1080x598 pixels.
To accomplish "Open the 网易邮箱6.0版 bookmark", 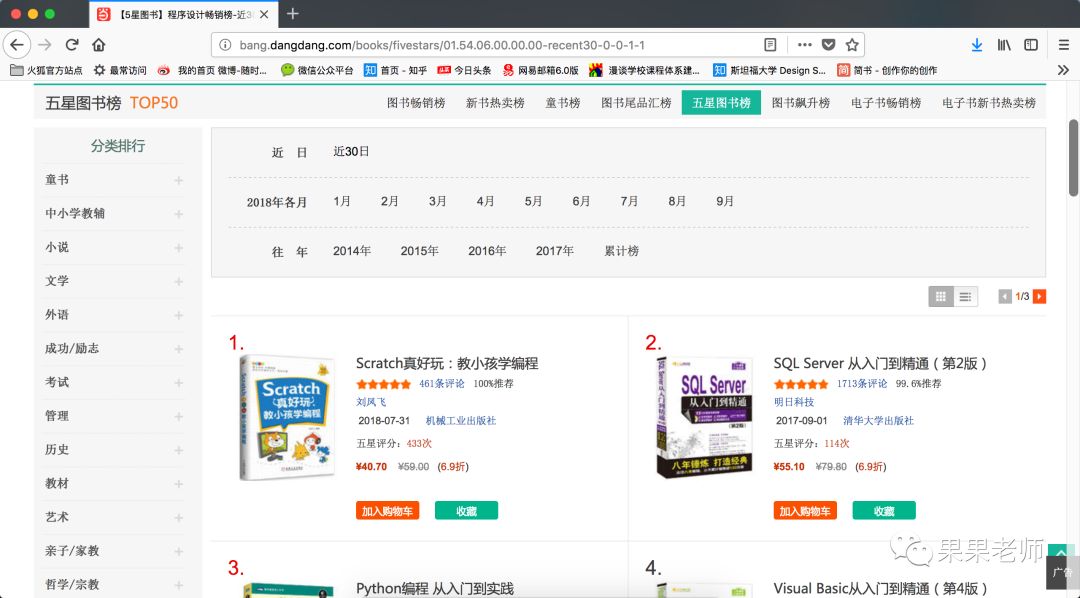I will pyautogui.click(x=541, y=70).
